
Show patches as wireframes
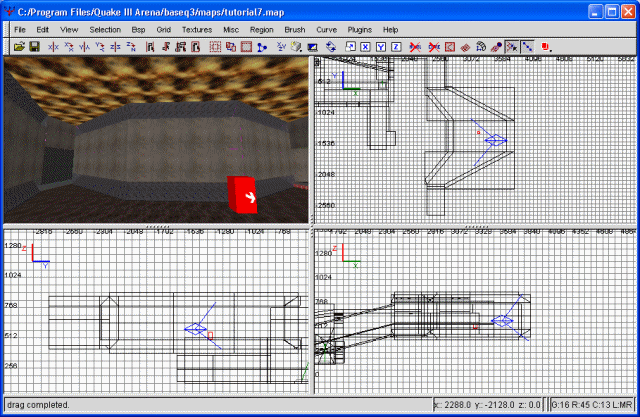(x=465, y=47)
